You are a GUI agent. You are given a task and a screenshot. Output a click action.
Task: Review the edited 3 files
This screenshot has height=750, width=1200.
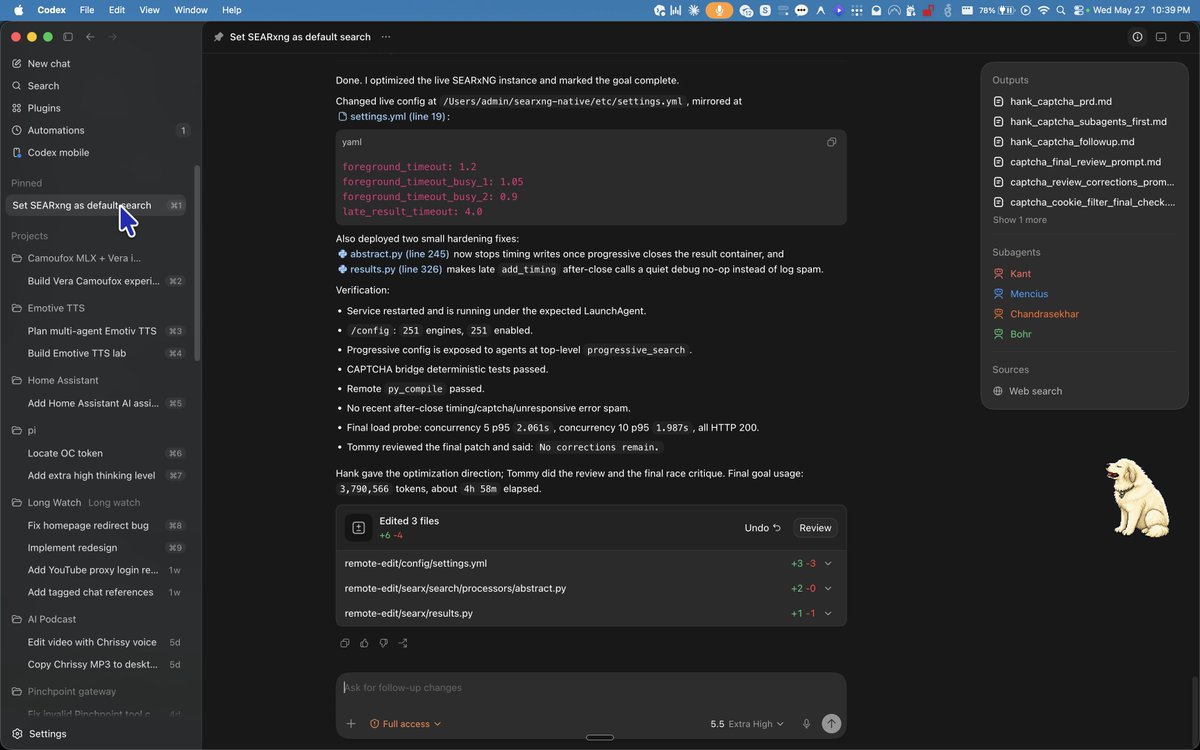(x=815, y=528)
